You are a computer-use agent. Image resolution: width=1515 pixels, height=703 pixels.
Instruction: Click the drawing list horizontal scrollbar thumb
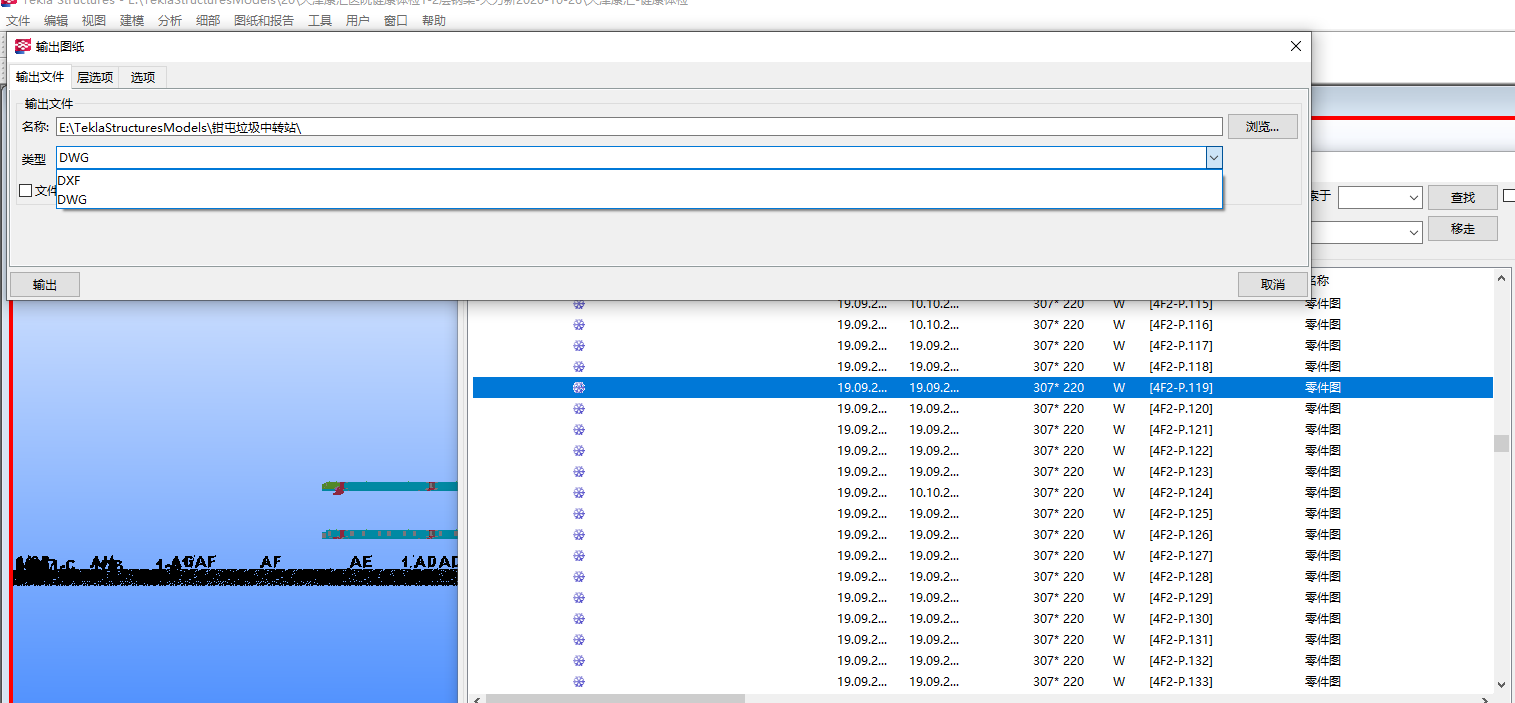coord(615,698)
